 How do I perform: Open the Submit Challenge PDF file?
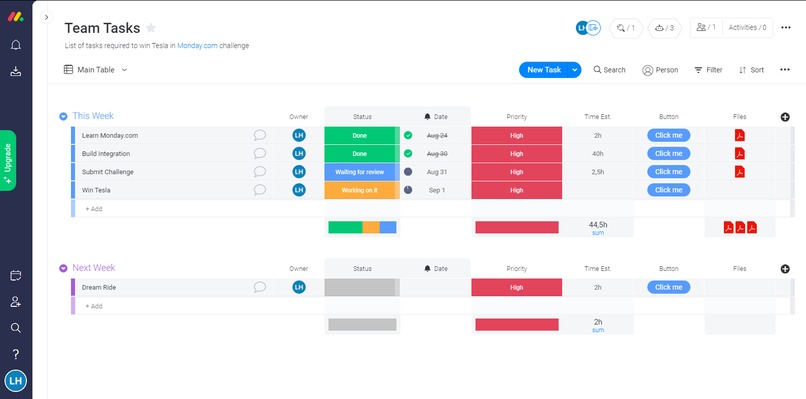pos(740,172)
